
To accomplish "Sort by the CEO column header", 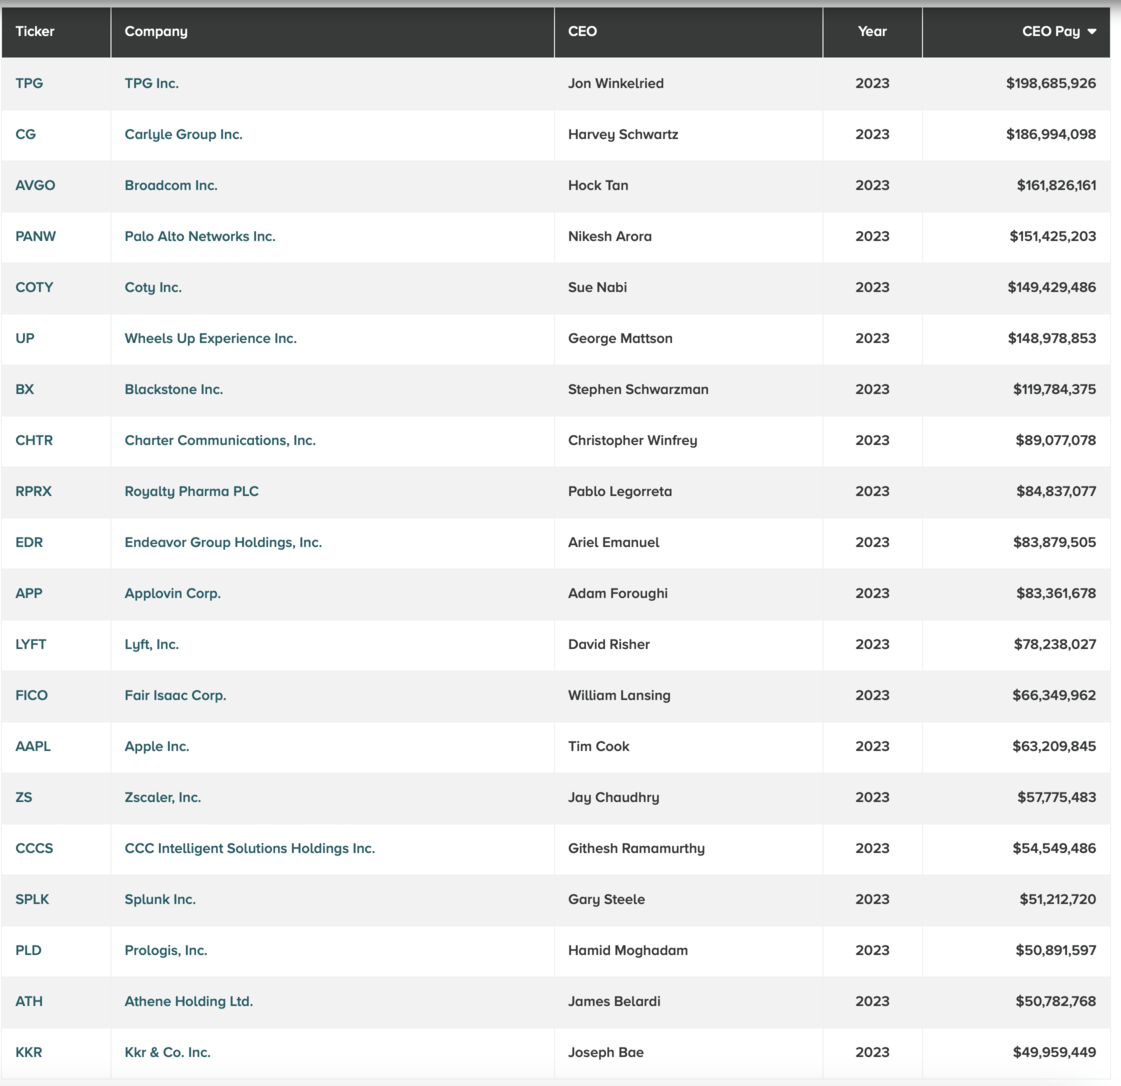I will [x=583, y=31].
